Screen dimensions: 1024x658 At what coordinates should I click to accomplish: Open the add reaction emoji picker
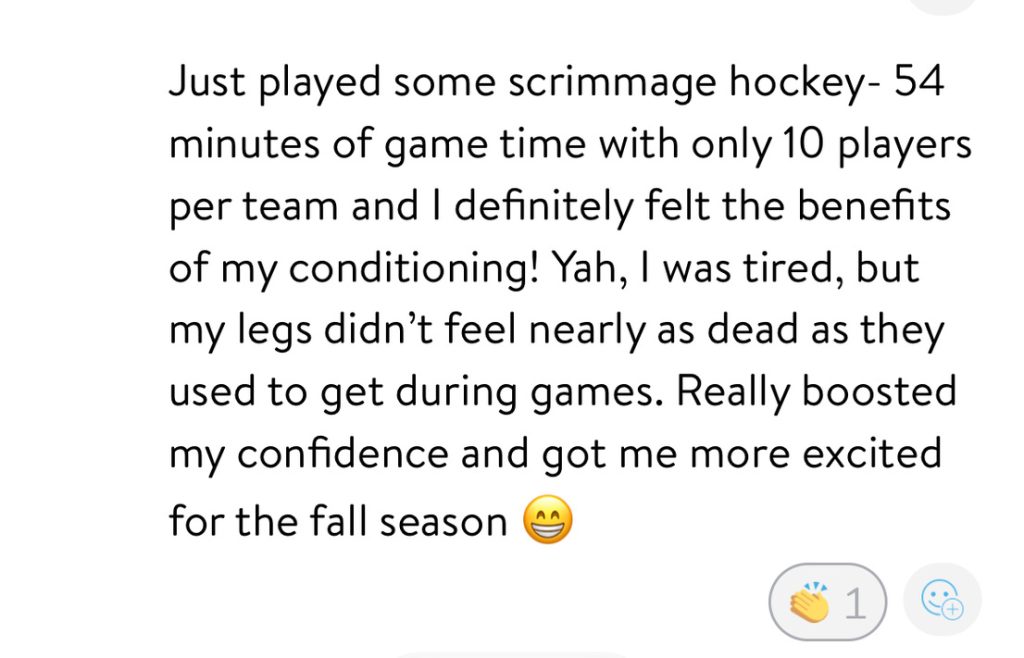(942, 601)
